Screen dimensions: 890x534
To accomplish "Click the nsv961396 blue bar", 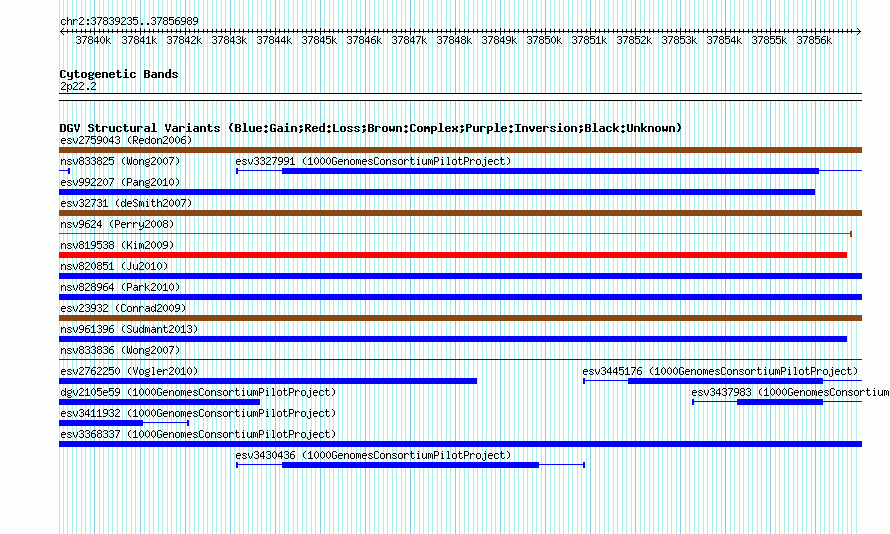I will (x=453, y=339).
